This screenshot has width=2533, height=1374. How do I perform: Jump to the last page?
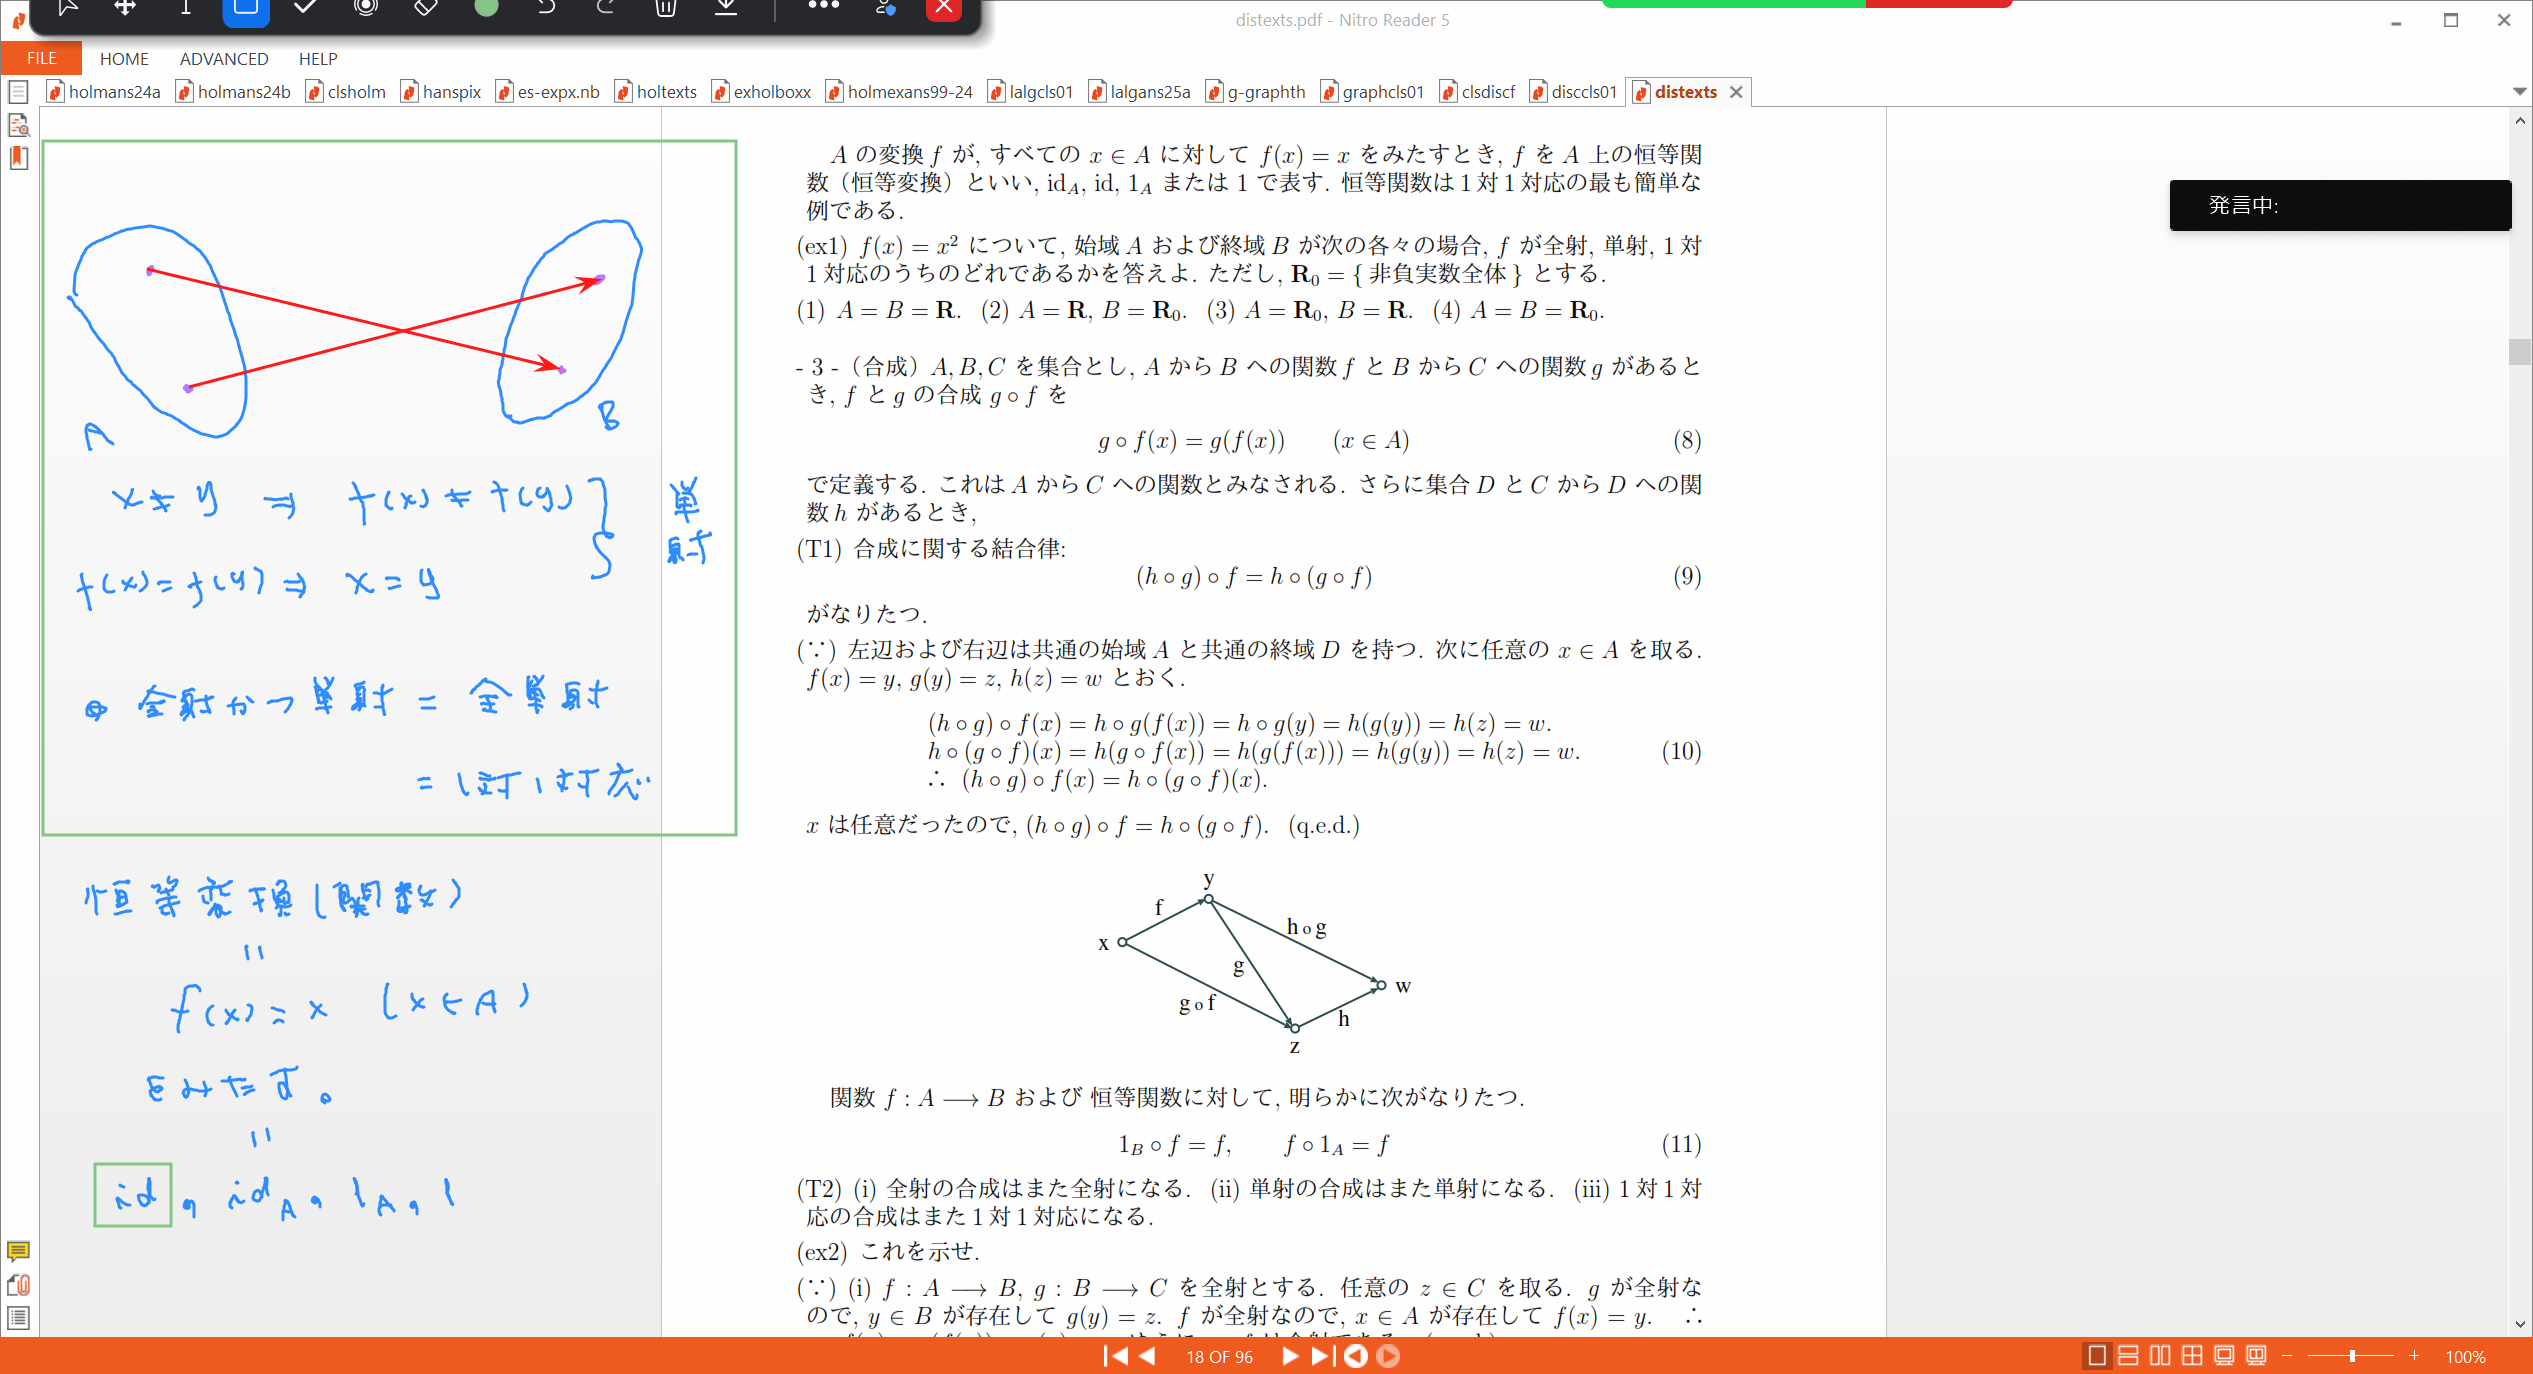click(1322, 1356)
